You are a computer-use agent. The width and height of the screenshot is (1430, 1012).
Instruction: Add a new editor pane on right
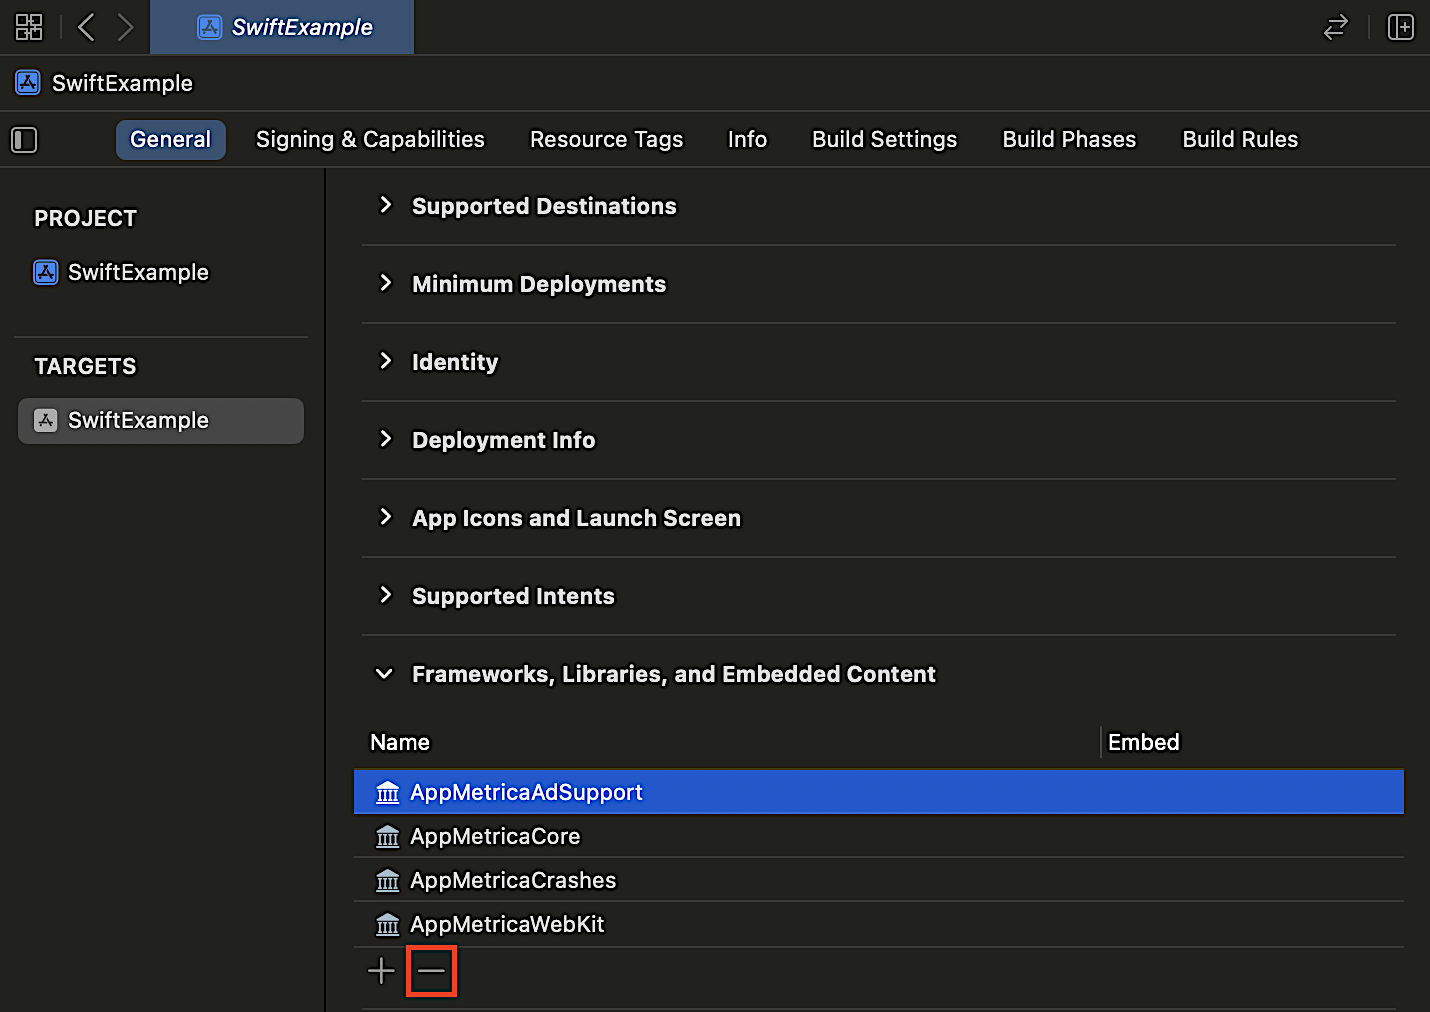1400,27
